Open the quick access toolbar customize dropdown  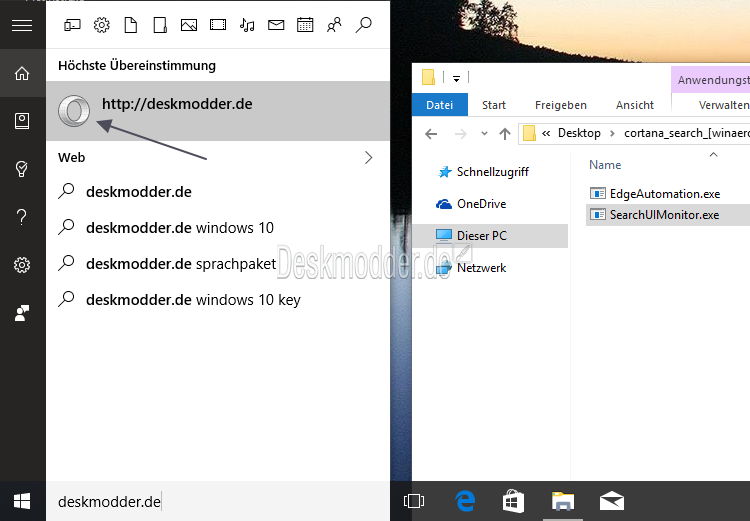(x=456, y=78)
